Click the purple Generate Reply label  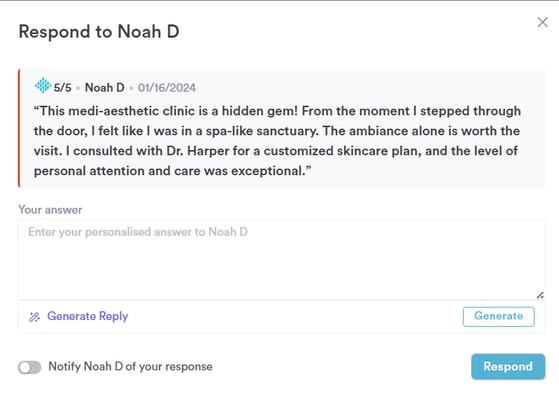pyautogui.click(x=87, y=316)
